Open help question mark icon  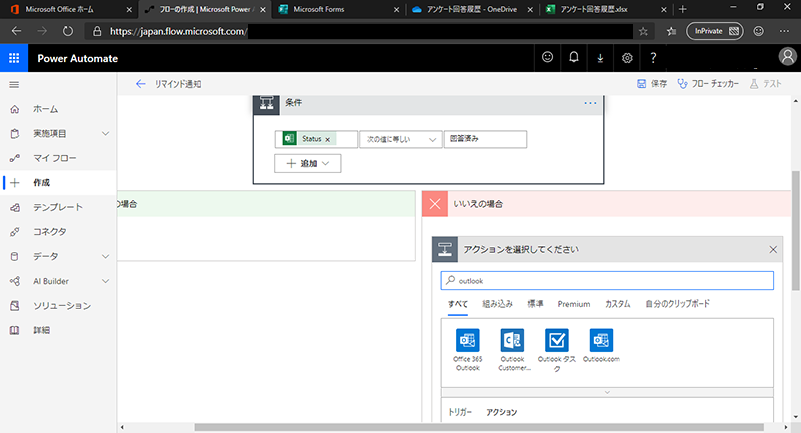pos(653,58)
